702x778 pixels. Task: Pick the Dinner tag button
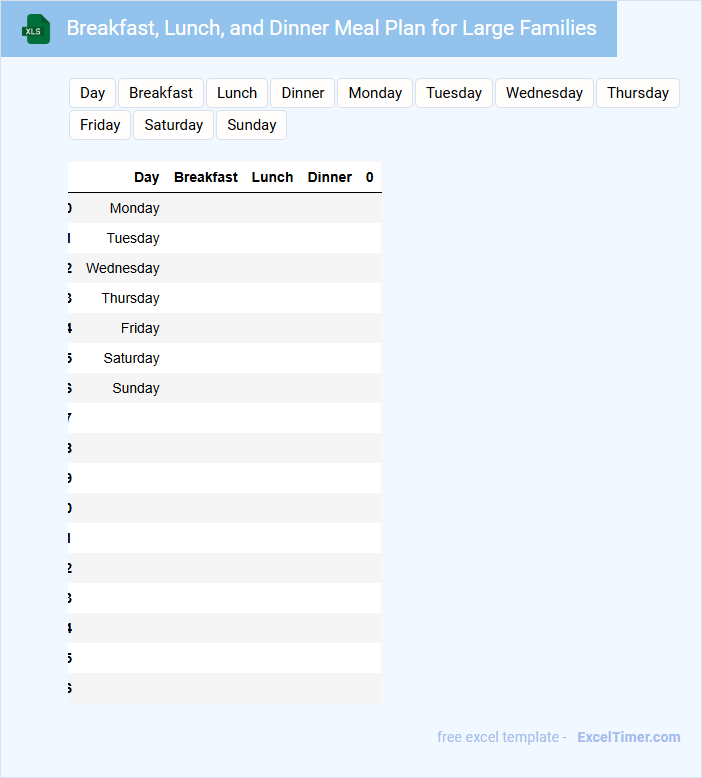tap(303, 93)
